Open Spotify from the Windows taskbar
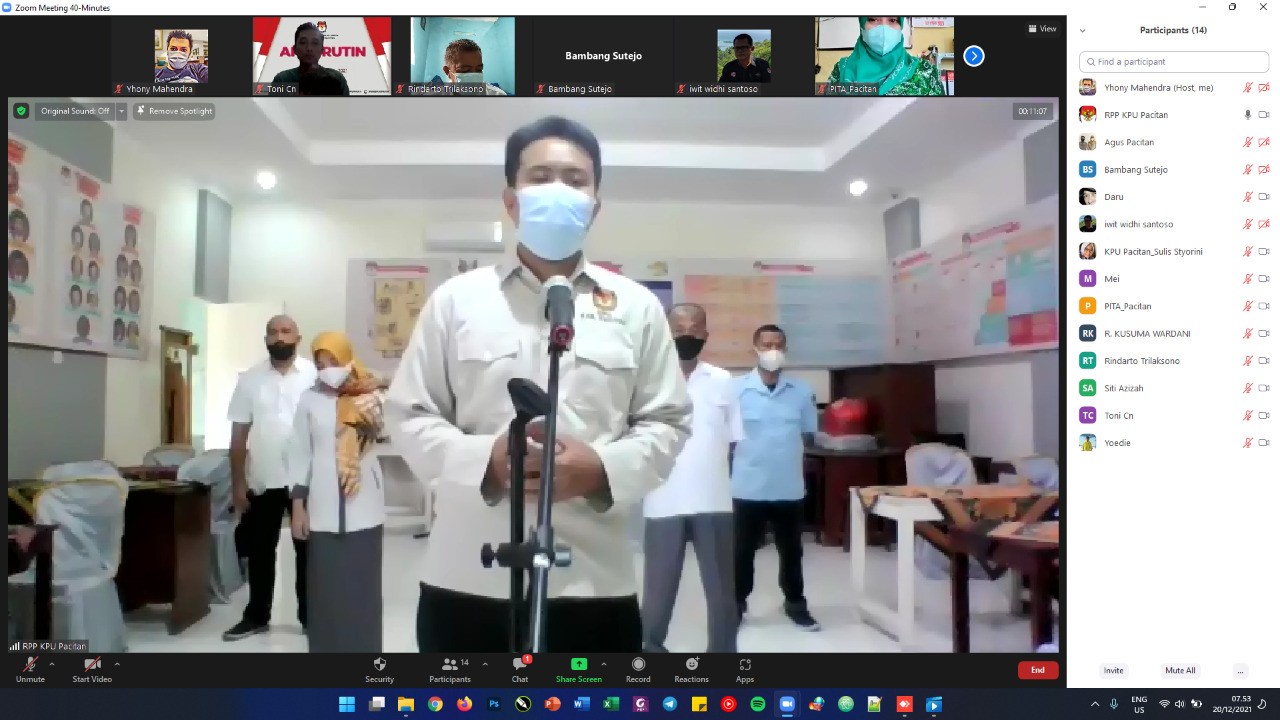This screenshot has height=720, width=1280. click(757, 704)
